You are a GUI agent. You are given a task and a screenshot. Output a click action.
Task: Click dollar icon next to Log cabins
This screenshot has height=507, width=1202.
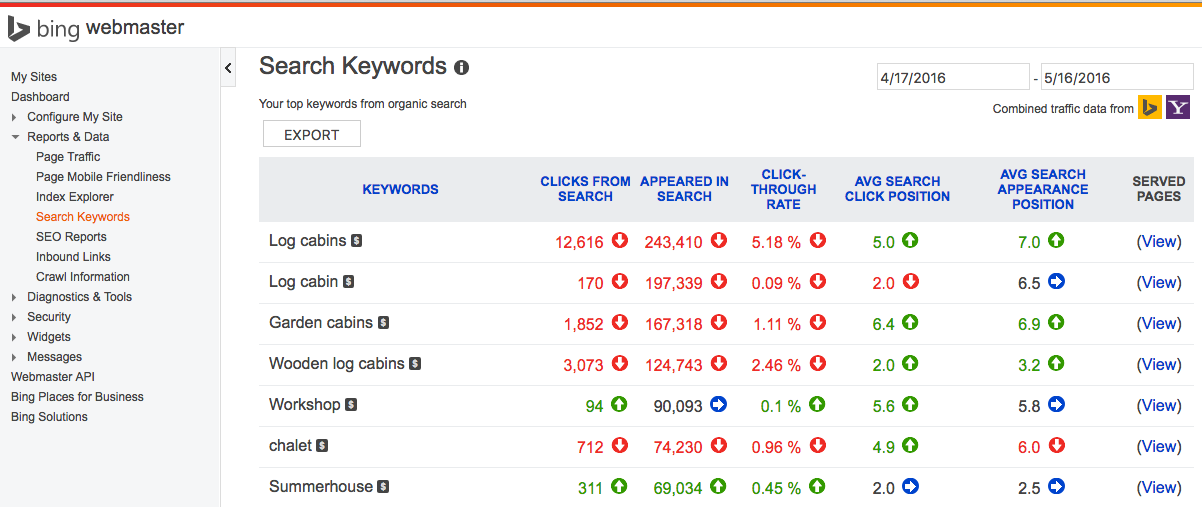point(356,241)
